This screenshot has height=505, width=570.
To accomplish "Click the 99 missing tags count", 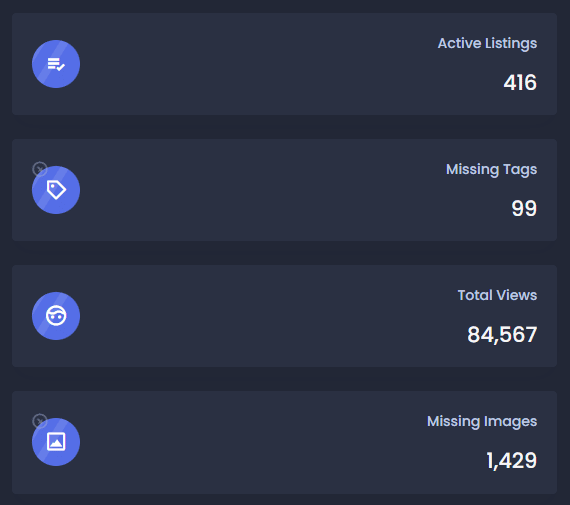I will tap(524, 208).
